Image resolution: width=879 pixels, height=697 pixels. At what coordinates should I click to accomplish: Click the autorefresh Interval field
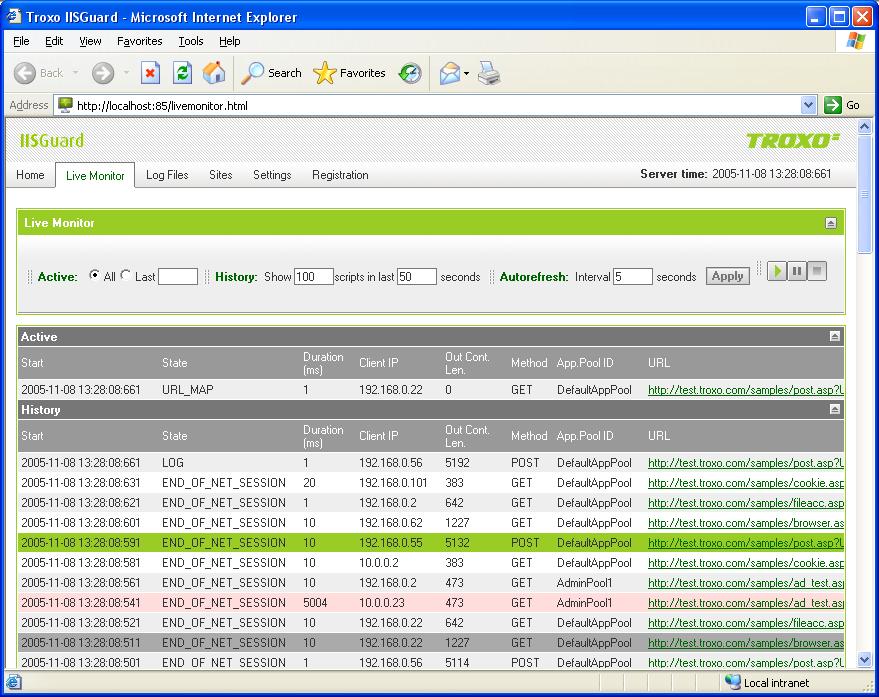[632, 276]
